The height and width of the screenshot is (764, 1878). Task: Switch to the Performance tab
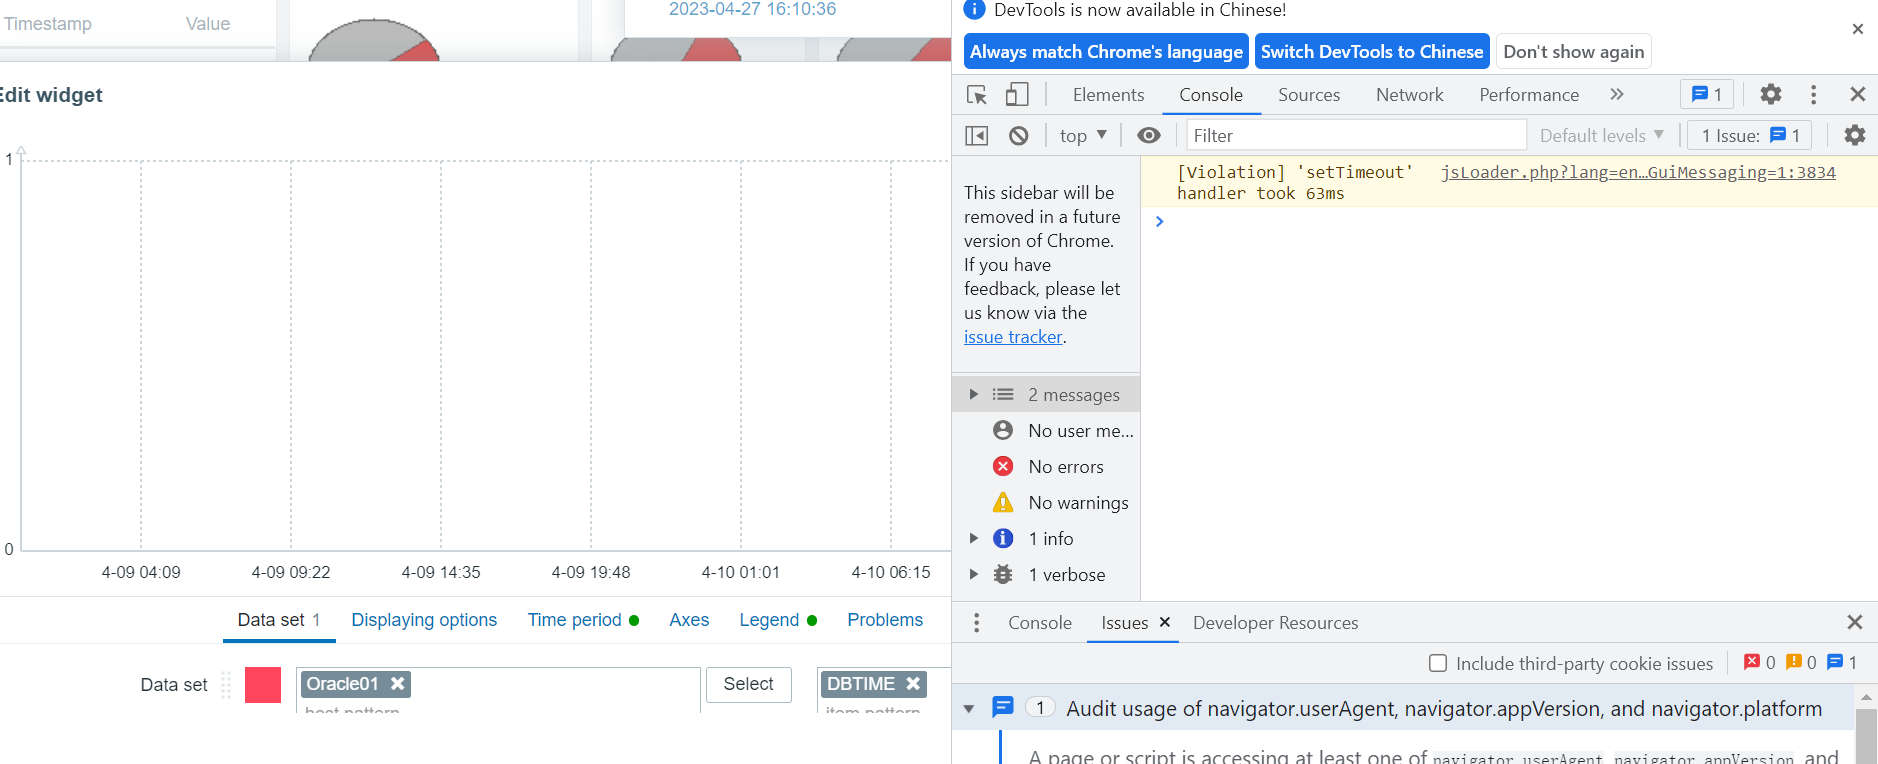(x=1529, y=95)
